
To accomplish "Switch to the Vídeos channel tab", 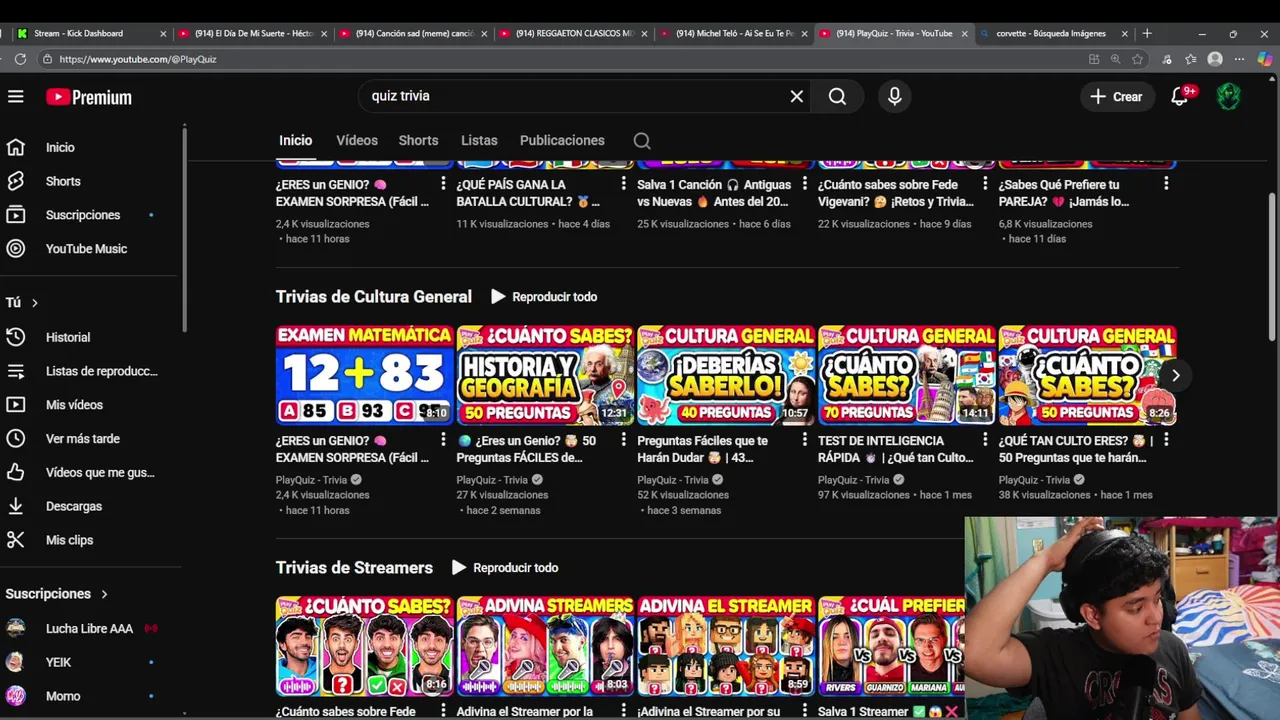I will pos(357,141).
